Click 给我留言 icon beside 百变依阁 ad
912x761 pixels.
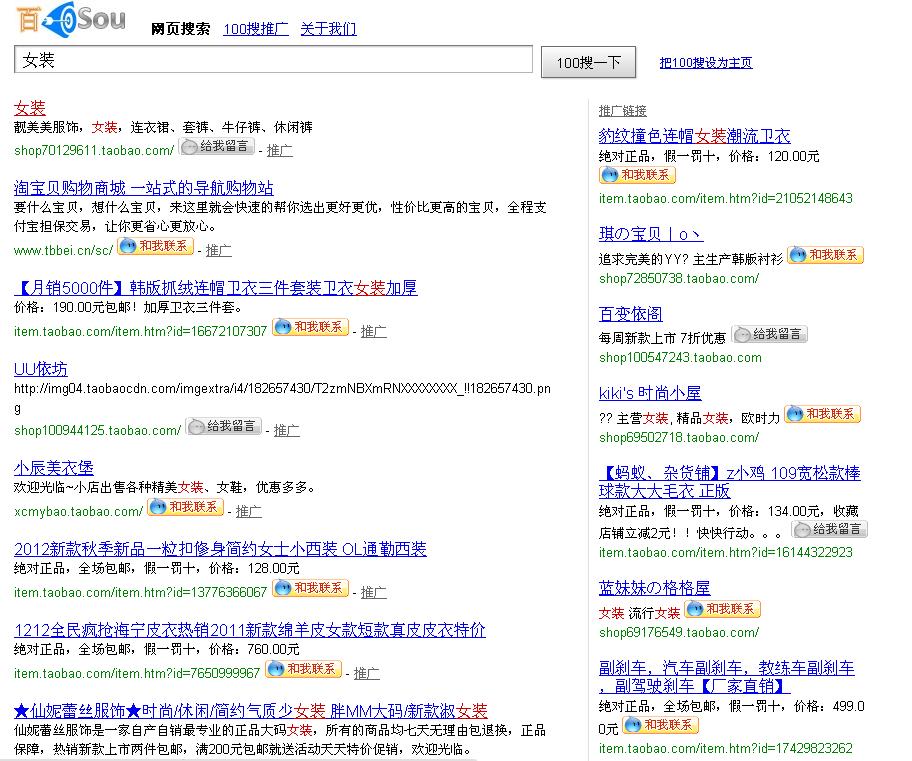click(x=769, y=334)
